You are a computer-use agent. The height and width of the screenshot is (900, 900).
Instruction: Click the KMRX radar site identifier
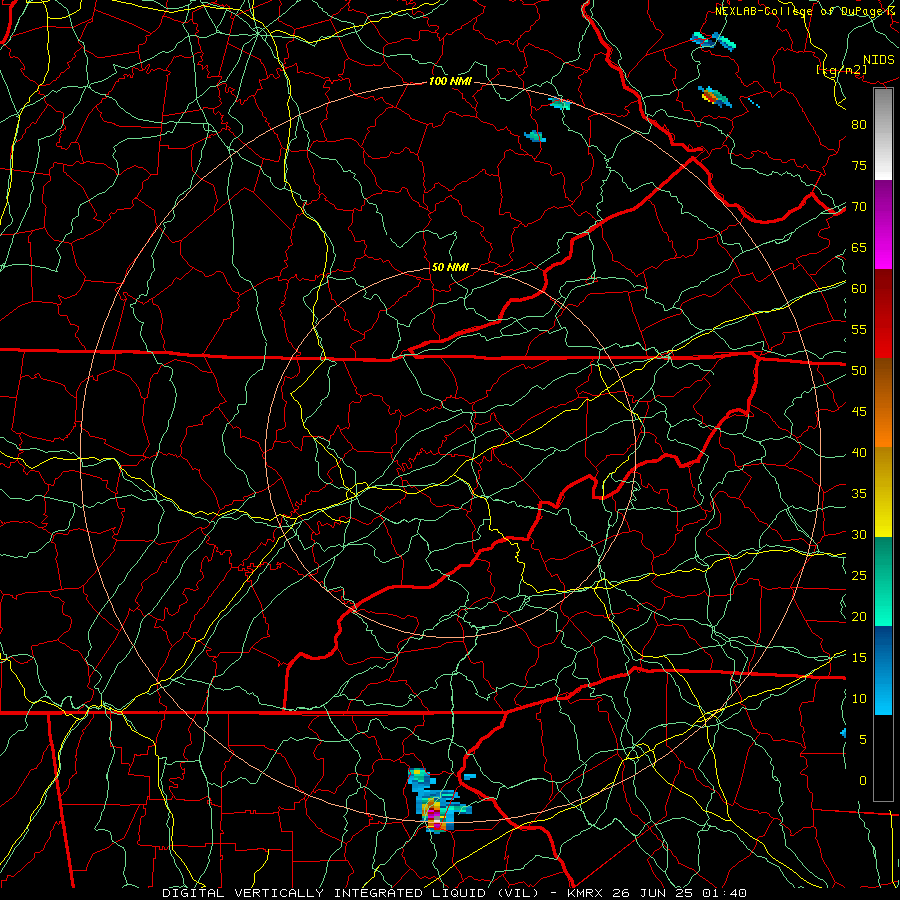587,893
